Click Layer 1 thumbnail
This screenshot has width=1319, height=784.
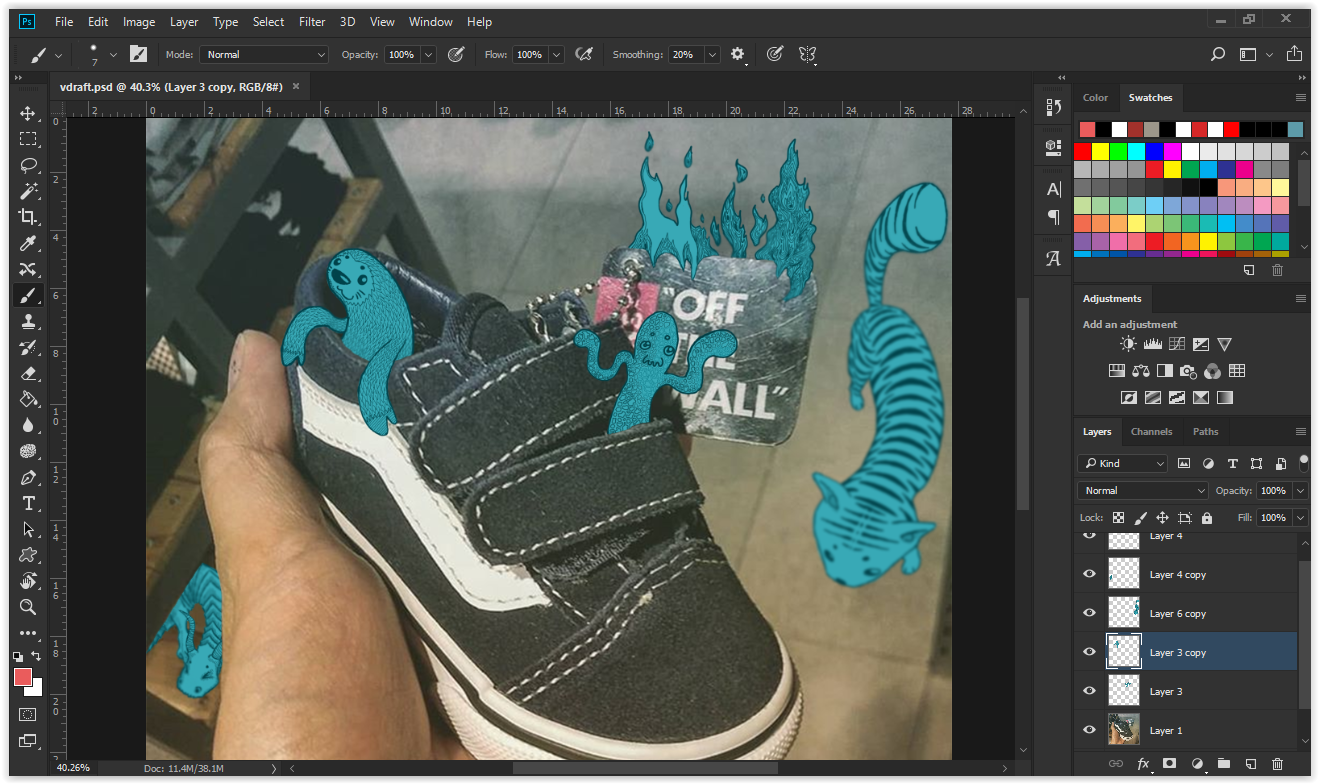tap(1124, 730)
